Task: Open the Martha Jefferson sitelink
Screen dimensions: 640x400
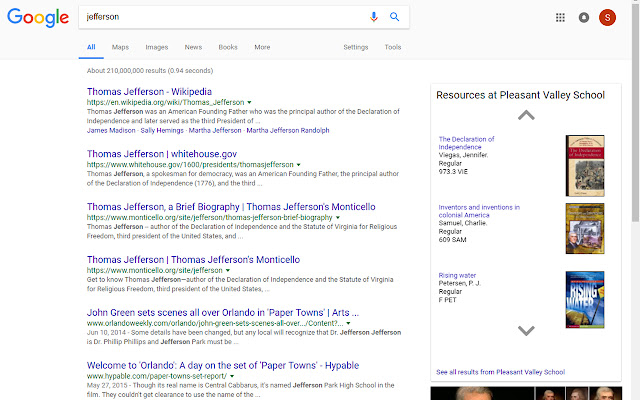Action: coord(215,130)
